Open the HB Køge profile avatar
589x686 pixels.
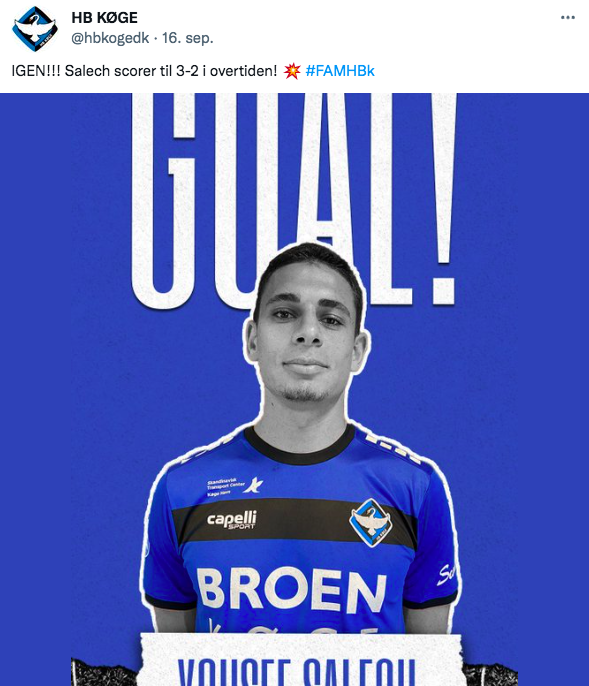tap(35, 28)
